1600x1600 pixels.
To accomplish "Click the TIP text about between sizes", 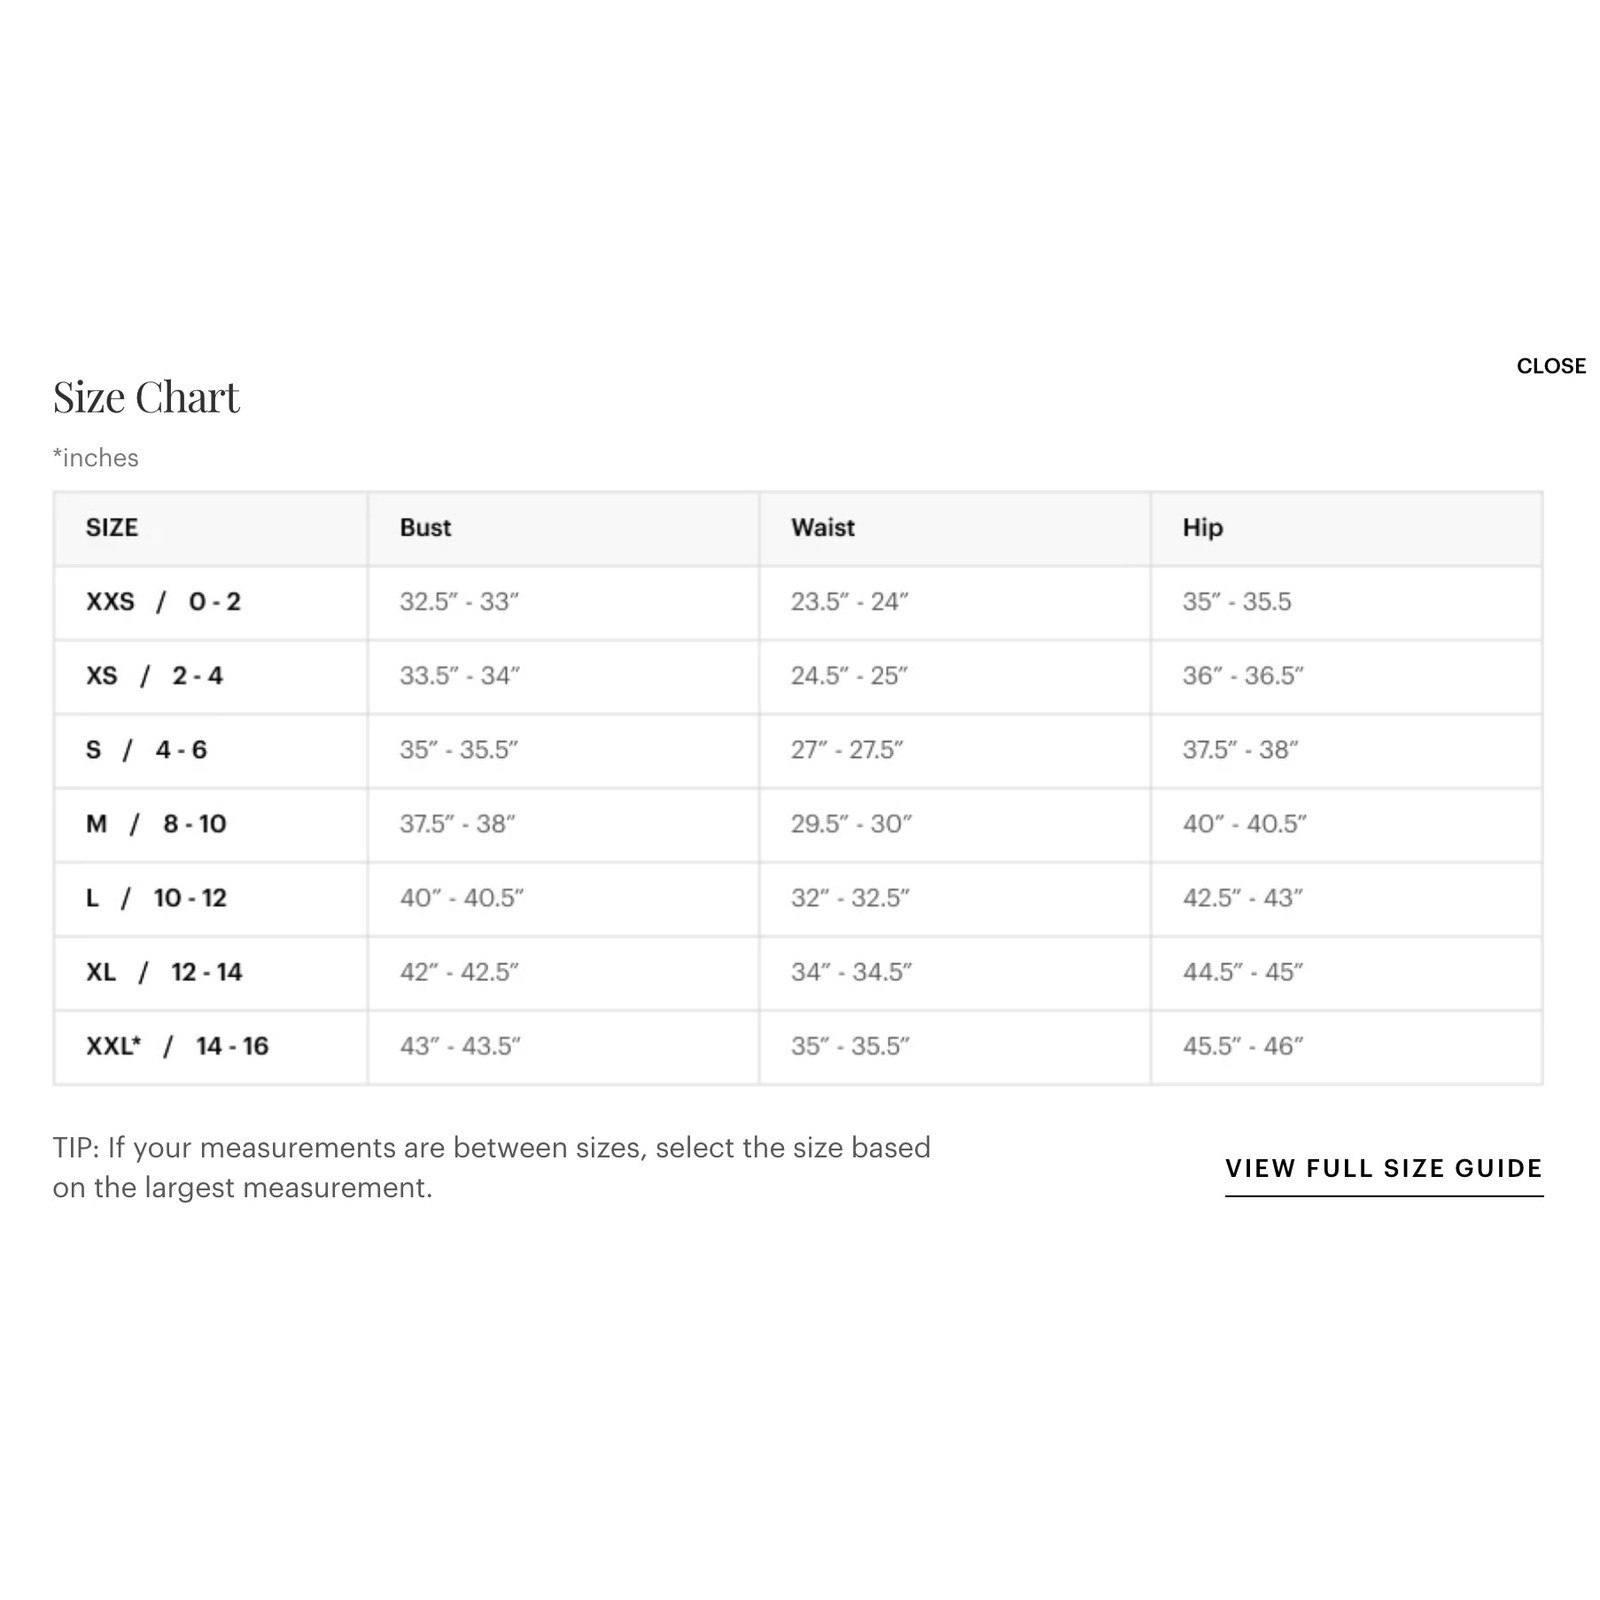I will point(491,1167).
